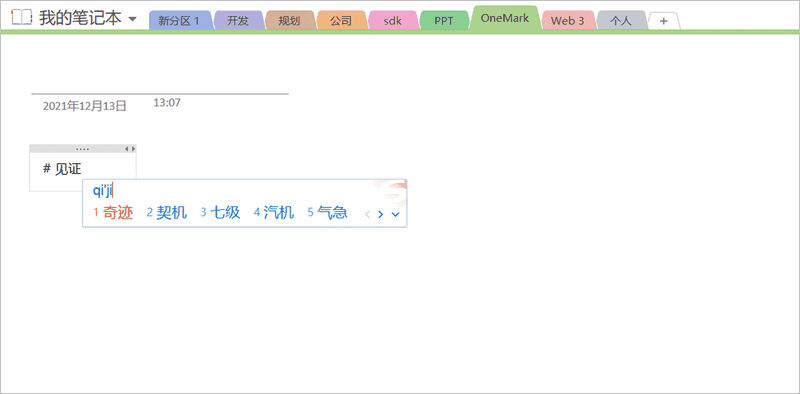The image size is (800, 394).
Task: Choose IME candidate 5 气急
Action: click(328, 213)
